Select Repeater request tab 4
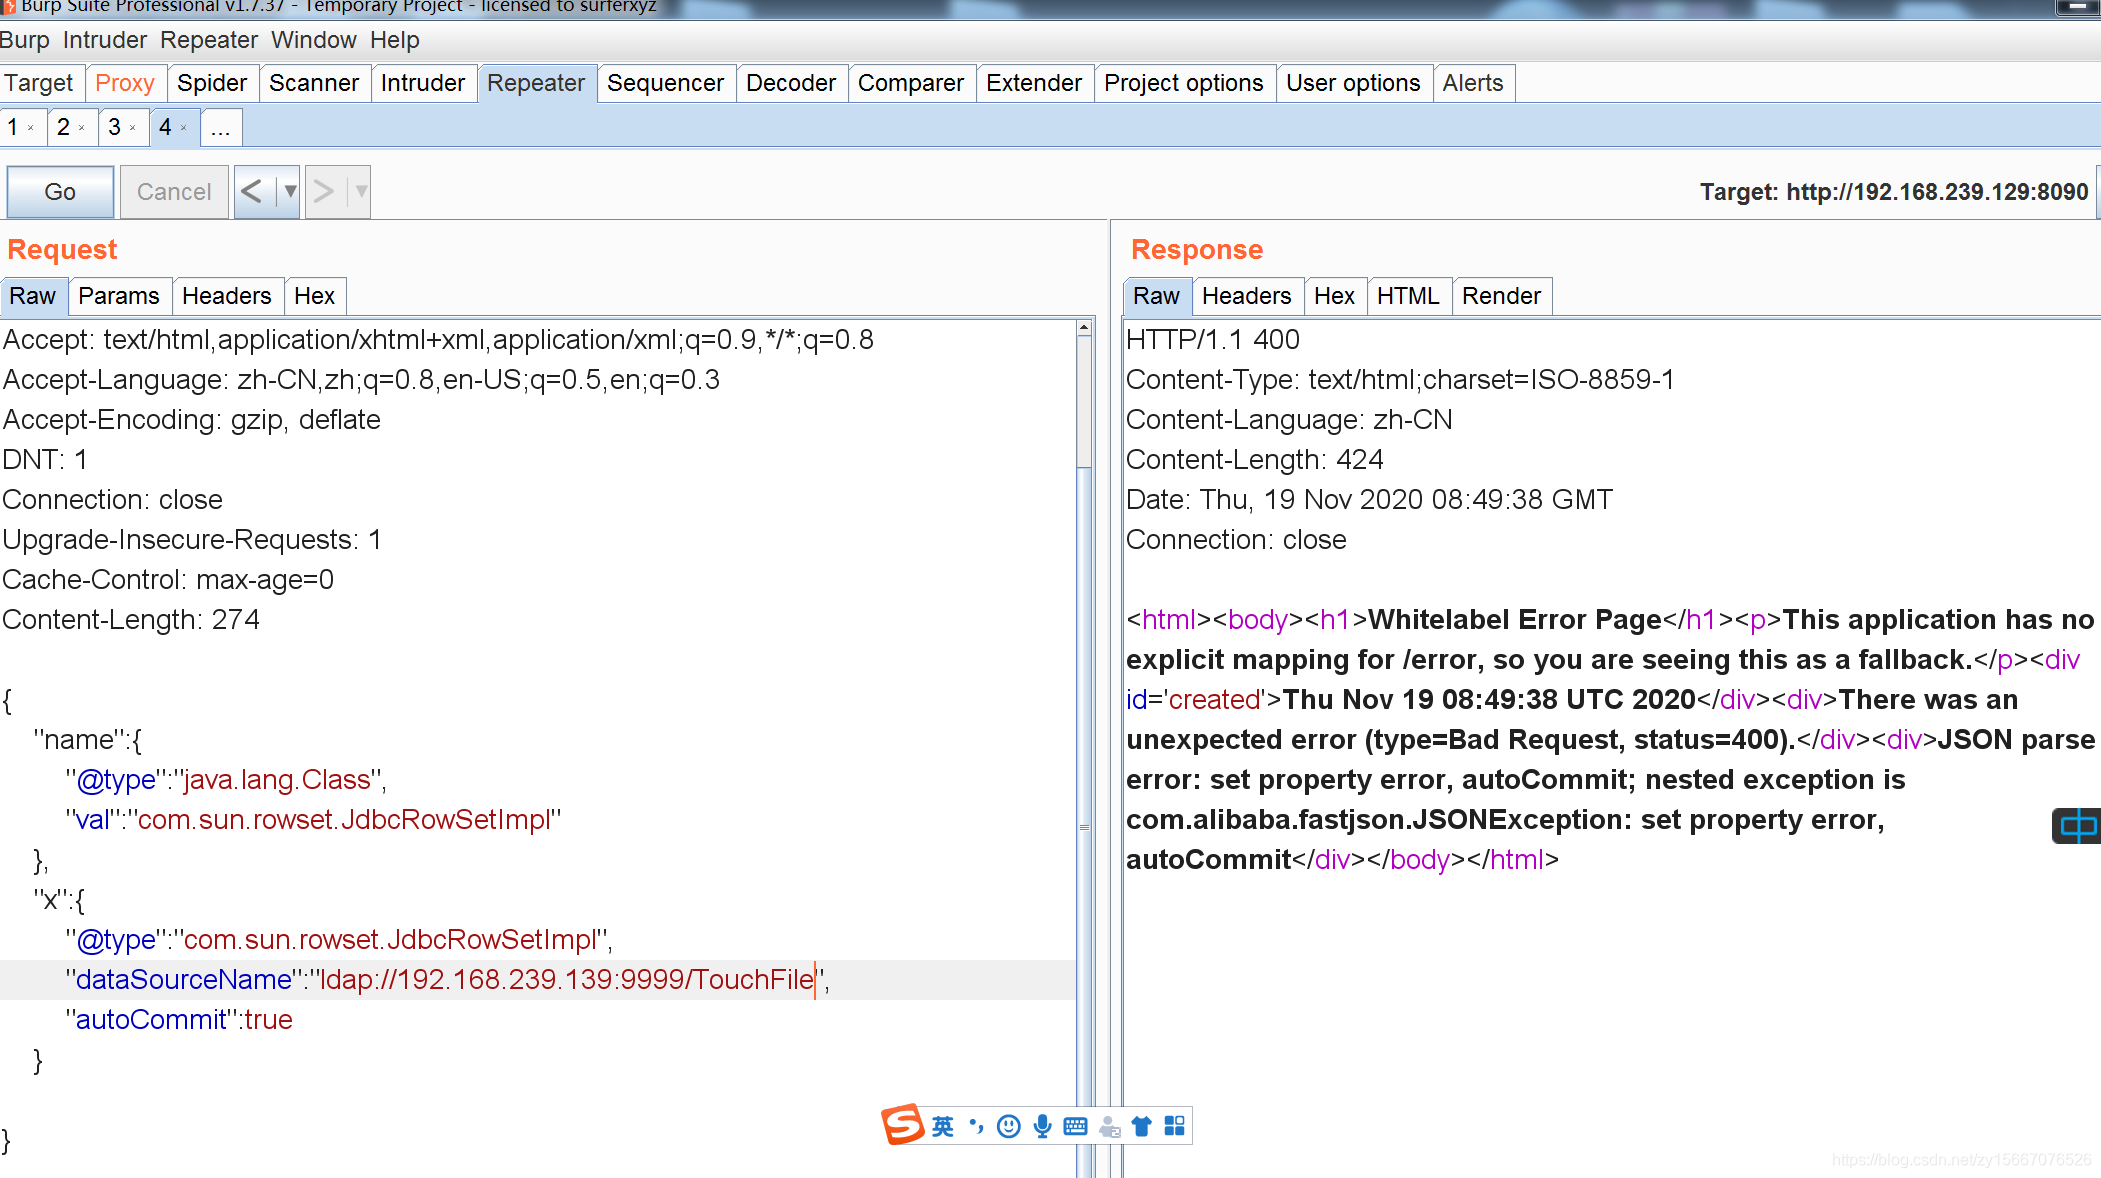 pyautogui.click(x=165, y=127)
